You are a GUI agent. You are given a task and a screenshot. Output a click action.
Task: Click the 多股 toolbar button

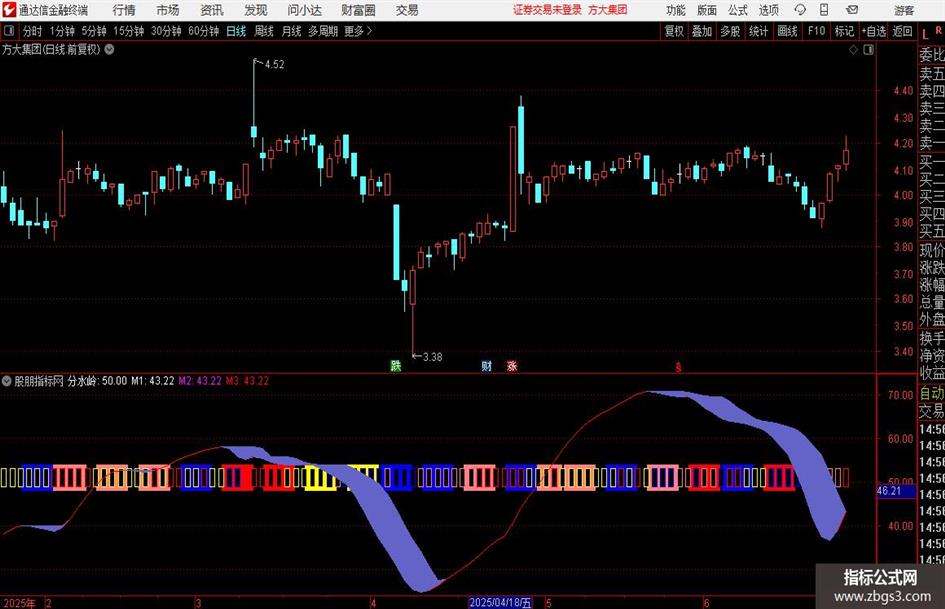[730, 31]
